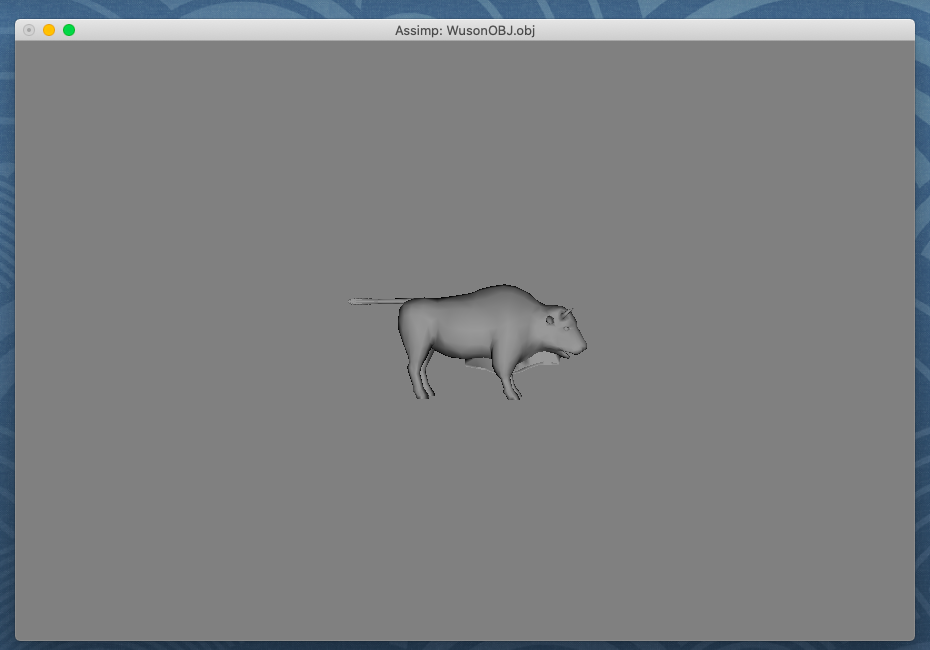Click the rendered bull 3D model

(467, 342)
